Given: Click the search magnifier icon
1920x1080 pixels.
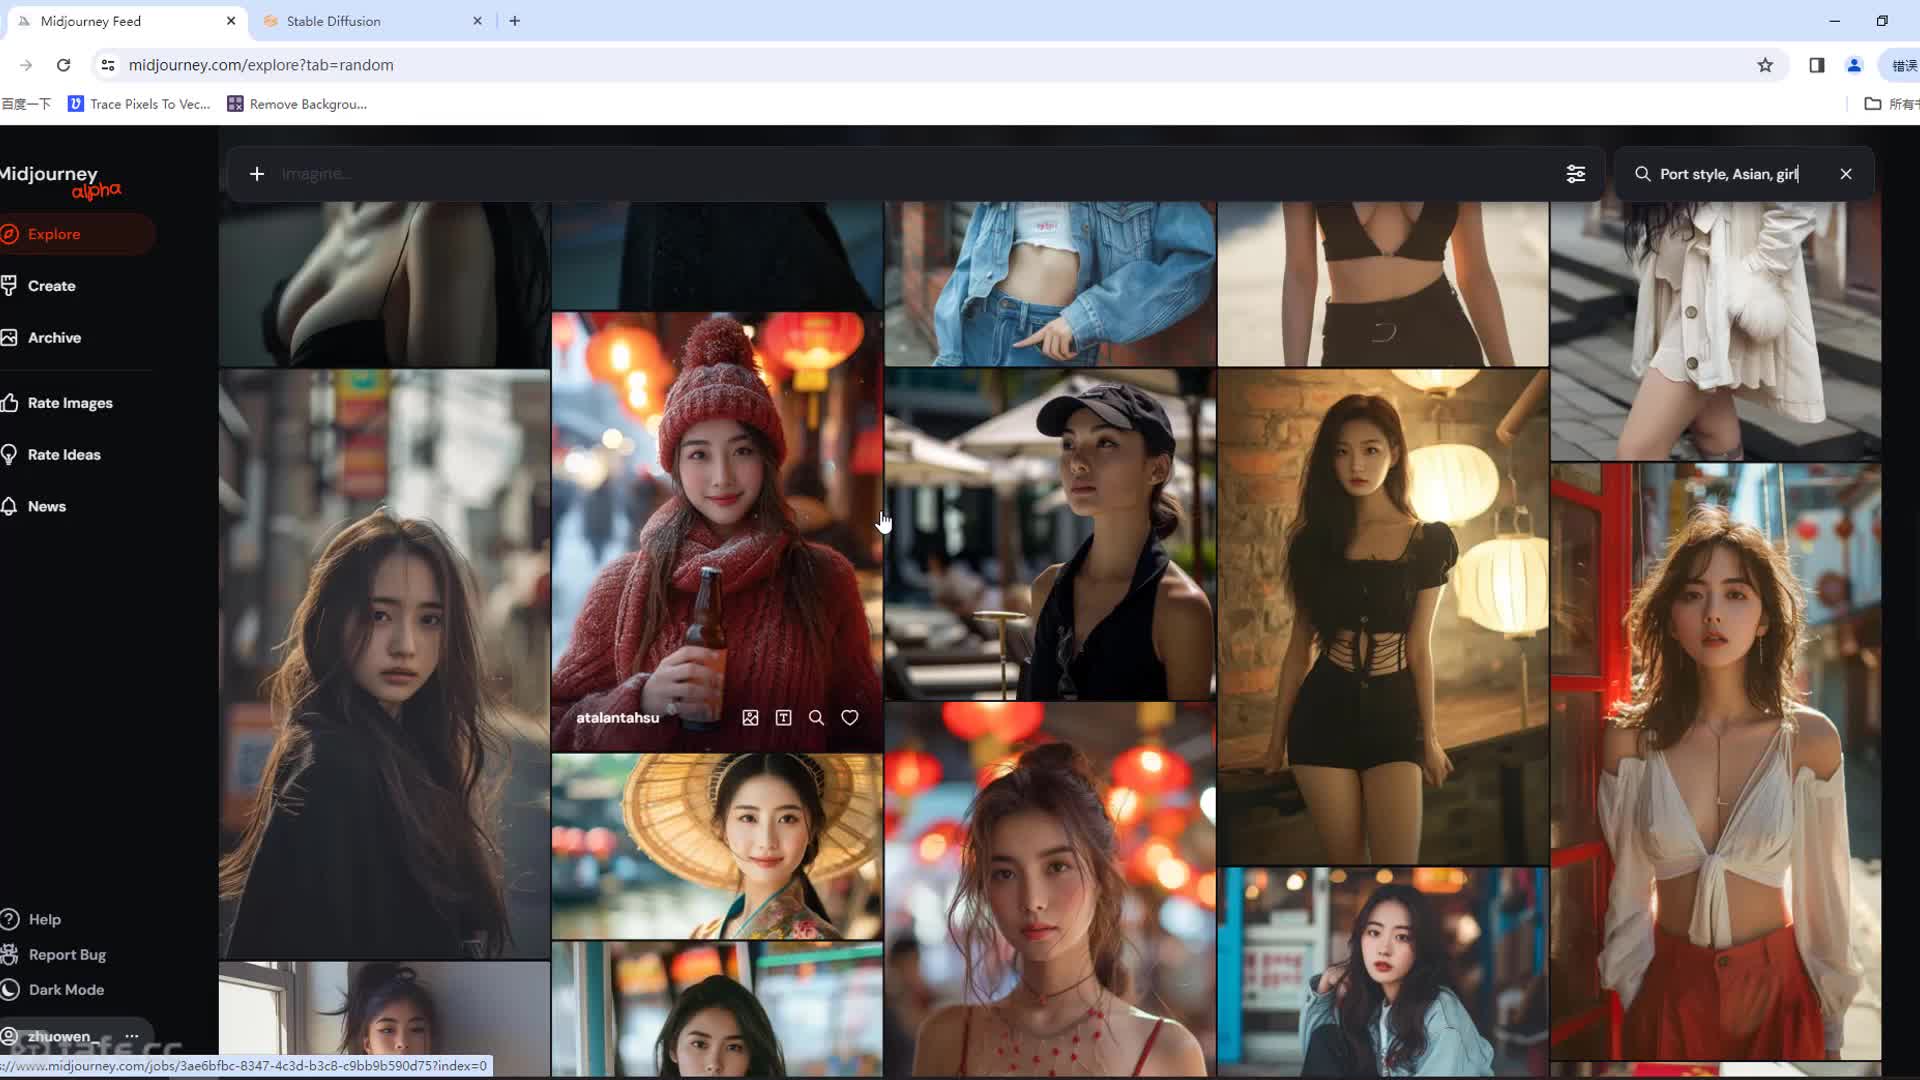Looking at the screenshot, I should (x=1642, y=174).
